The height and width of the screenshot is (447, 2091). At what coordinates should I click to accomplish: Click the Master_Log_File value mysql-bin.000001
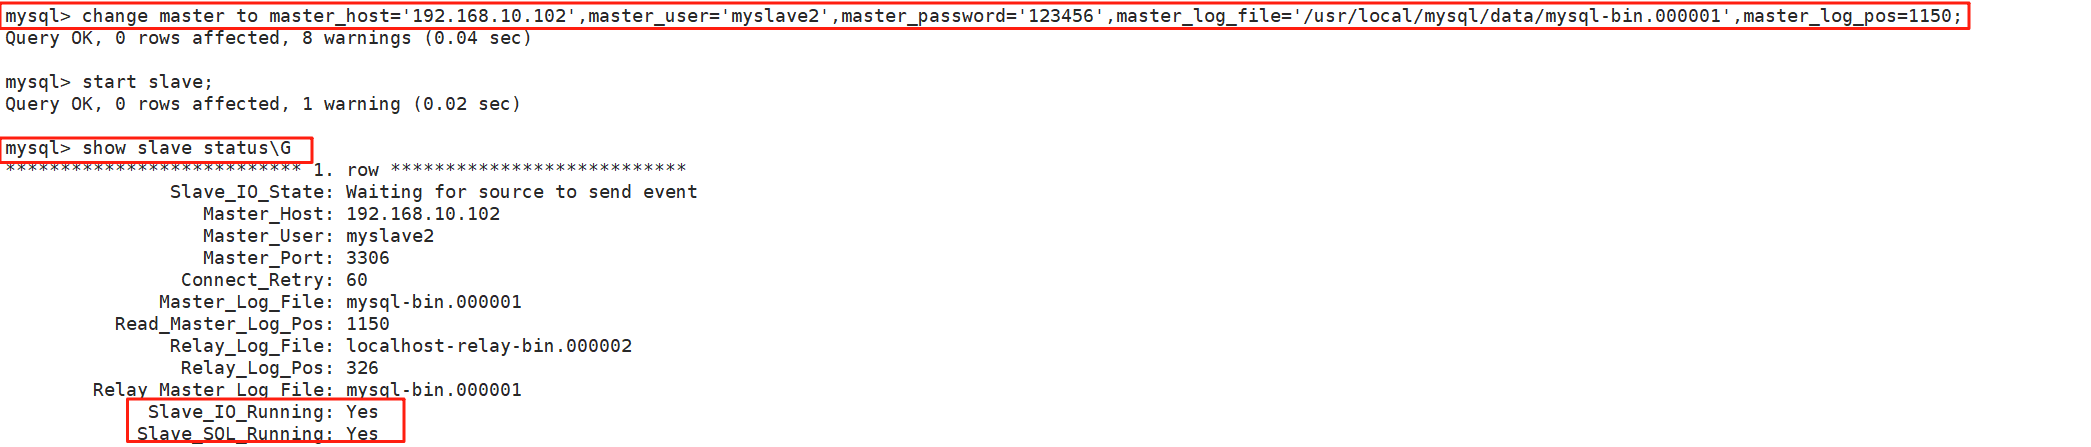434,302
